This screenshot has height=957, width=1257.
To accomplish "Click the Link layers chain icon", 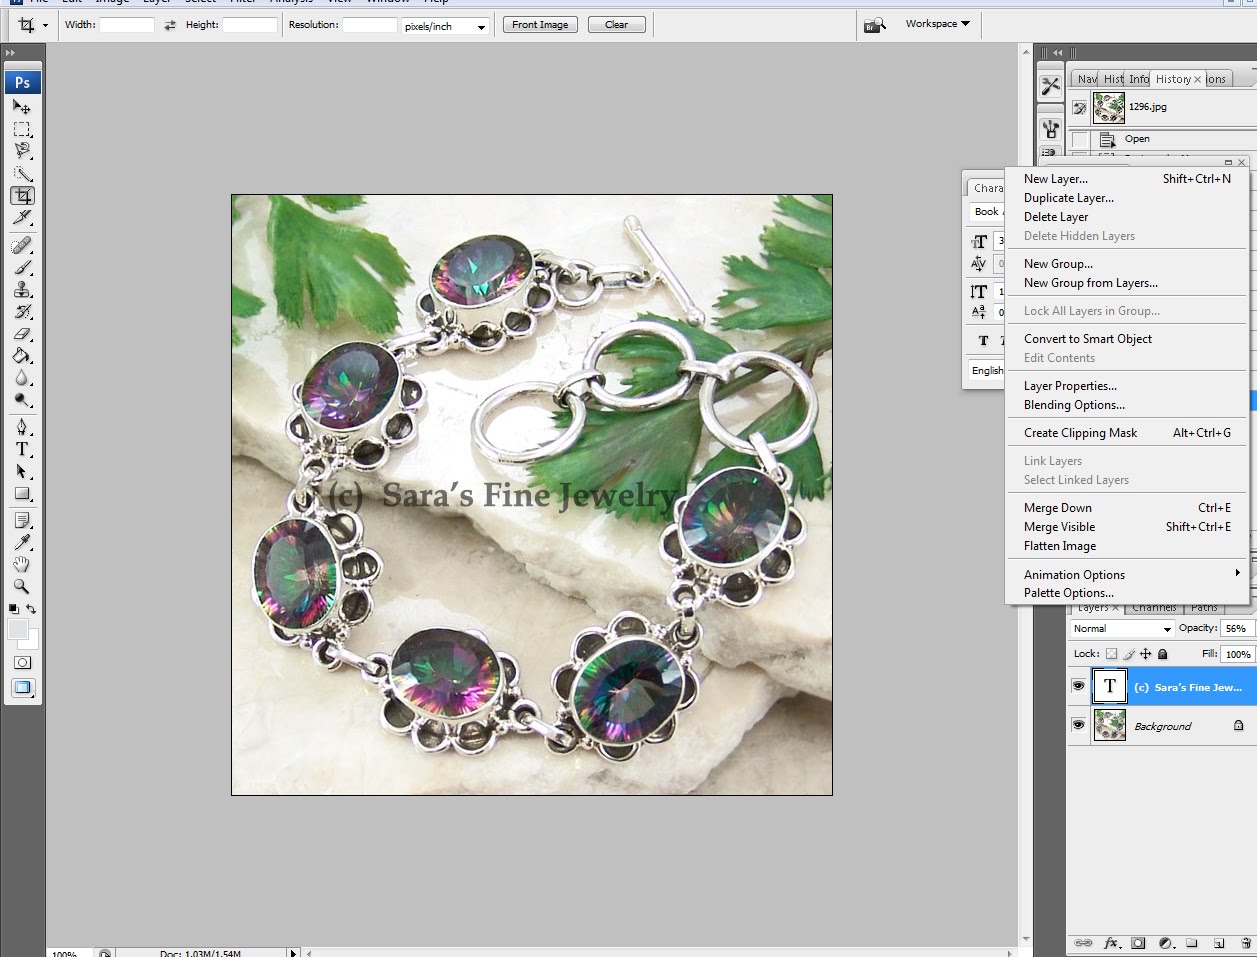I will click(x=1083, y=943).
